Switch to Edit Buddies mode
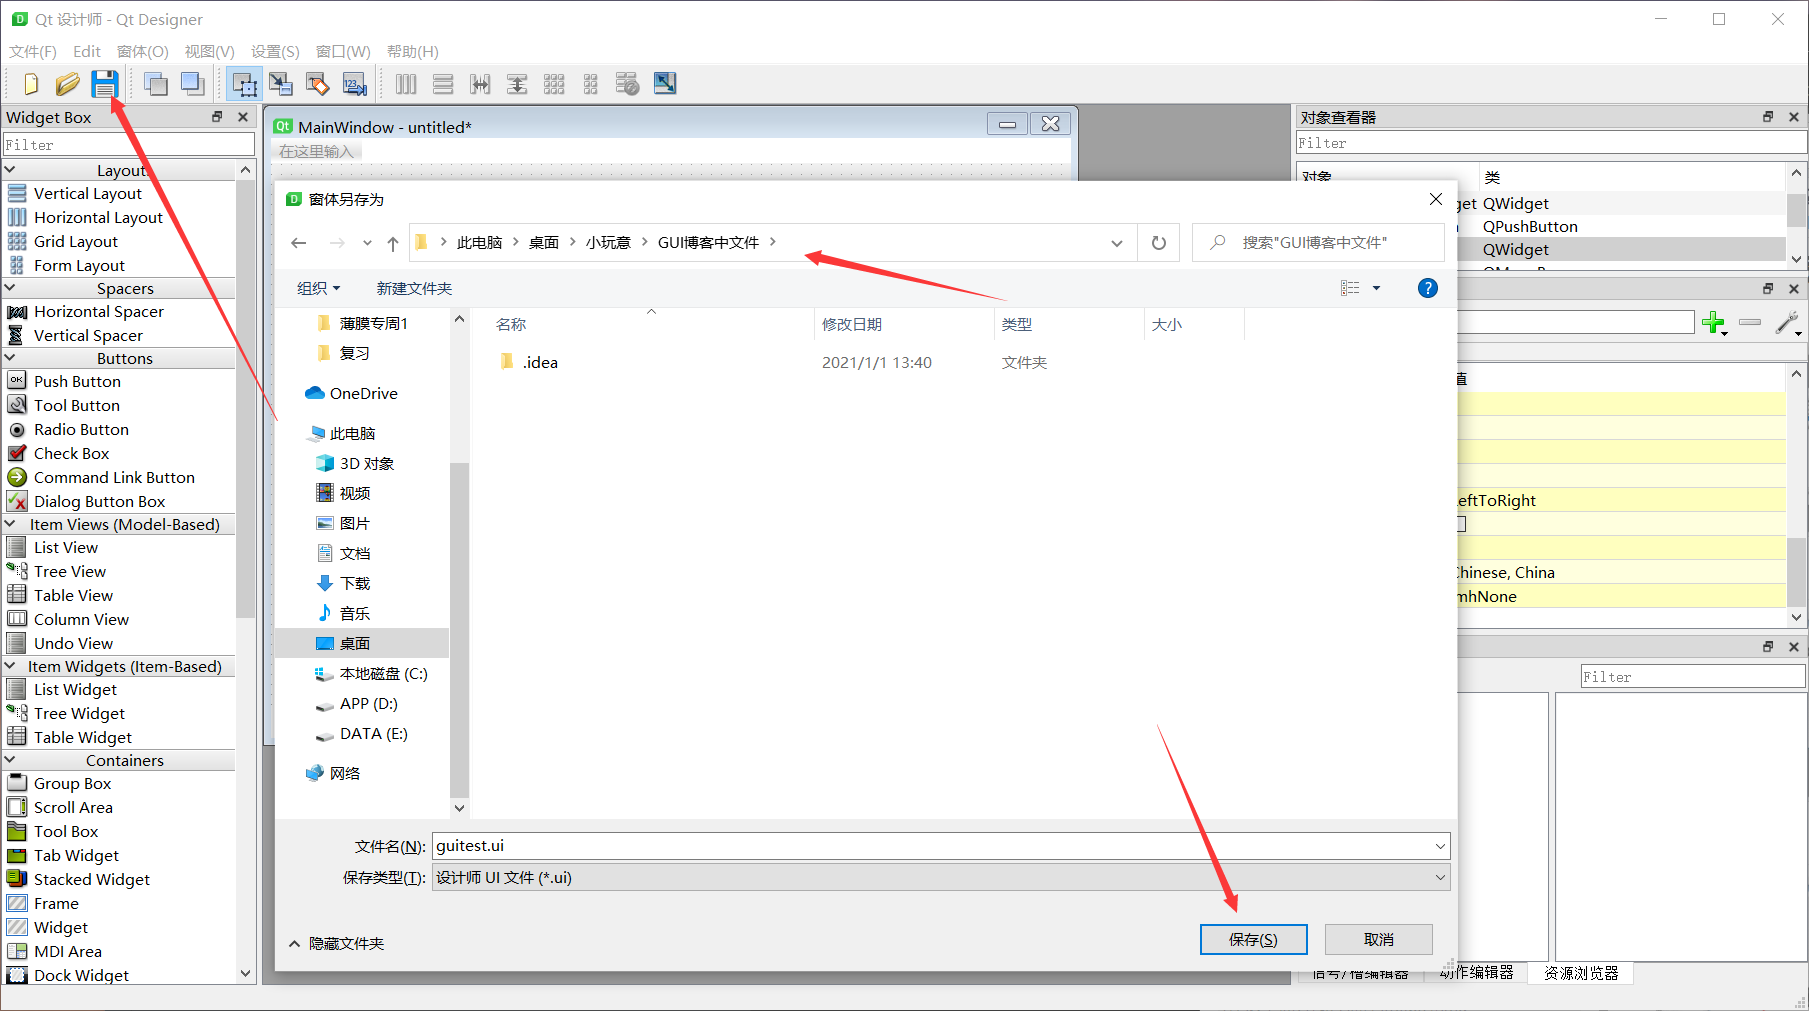 [318, 84]
